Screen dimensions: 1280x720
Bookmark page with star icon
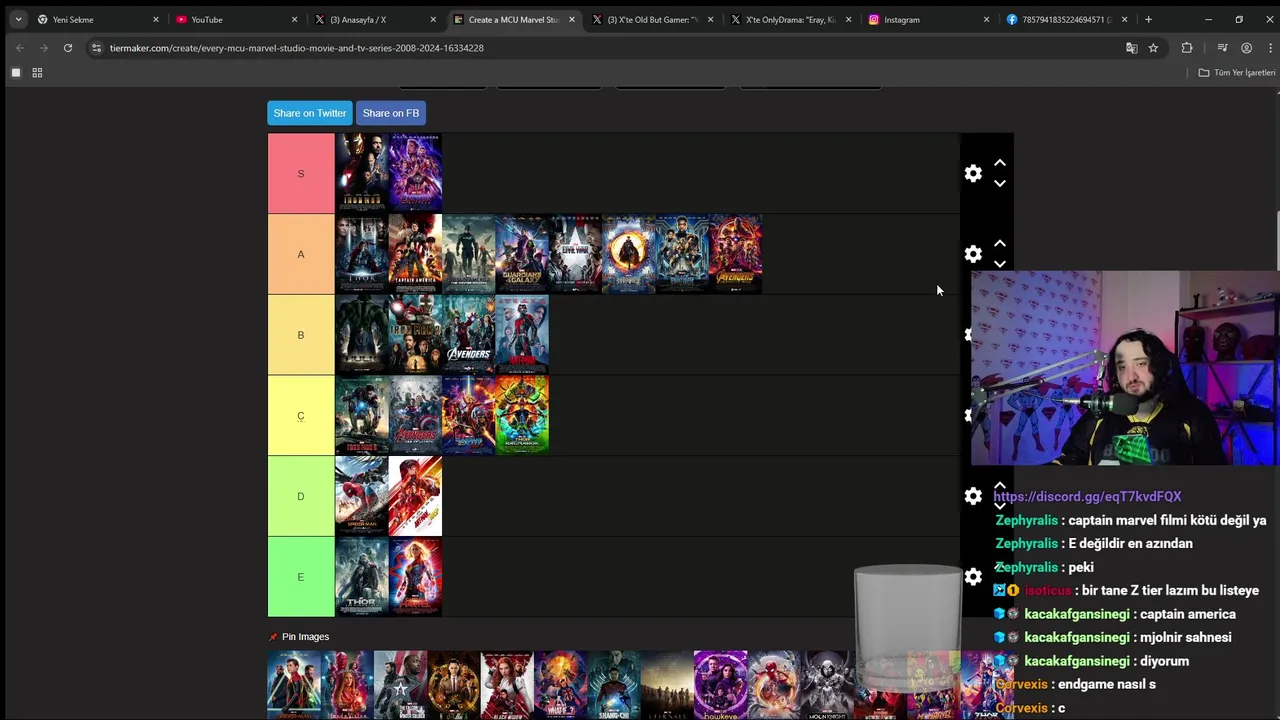(x=1153, y=48)
